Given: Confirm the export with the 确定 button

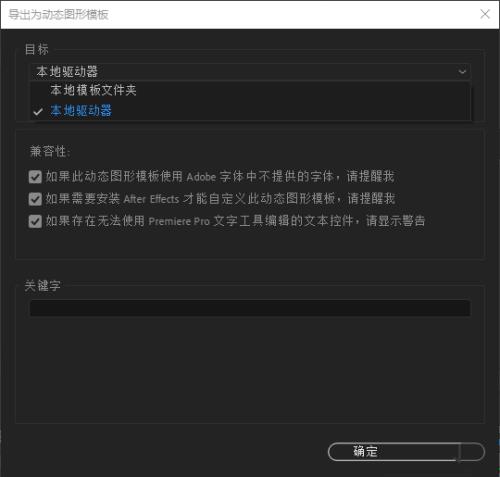Looking at the screenshot, I should (x=406, y=452).
